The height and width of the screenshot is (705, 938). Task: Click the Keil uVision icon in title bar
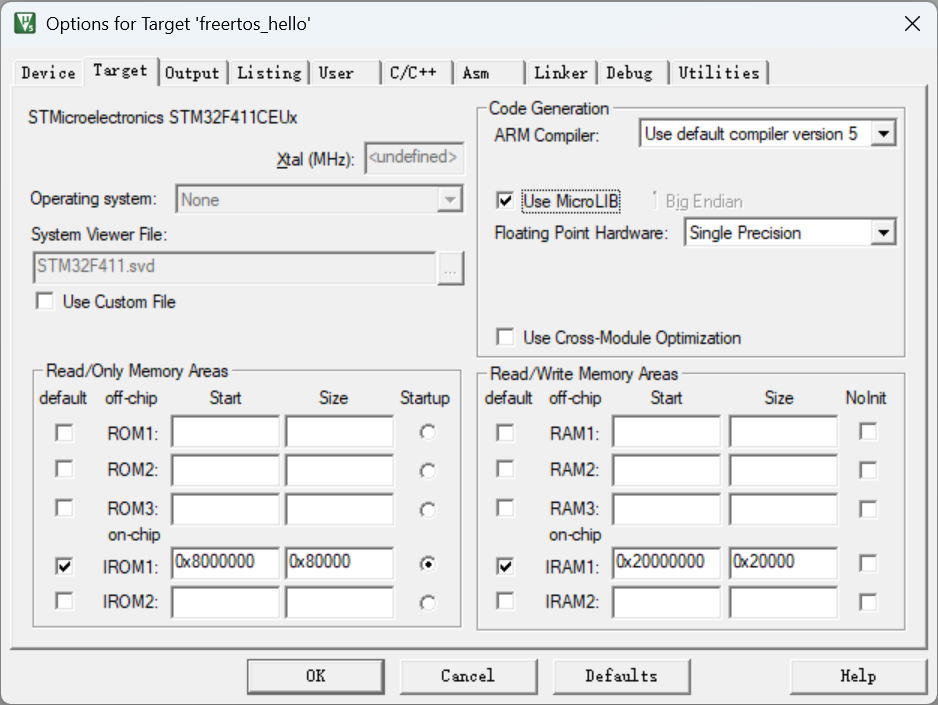(x=25, y=23)
